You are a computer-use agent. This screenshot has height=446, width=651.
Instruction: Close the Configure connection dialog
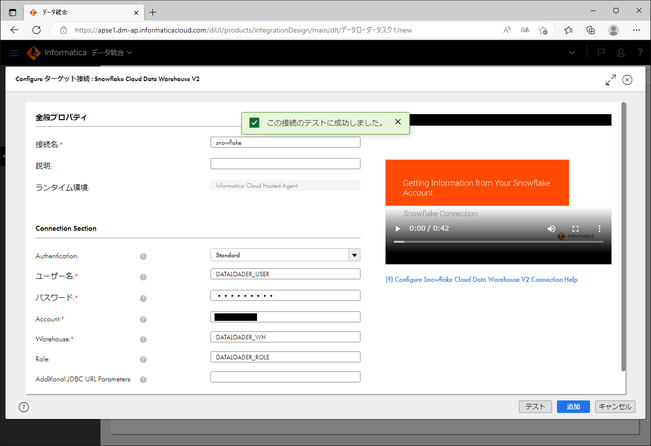tap(627, 80)
